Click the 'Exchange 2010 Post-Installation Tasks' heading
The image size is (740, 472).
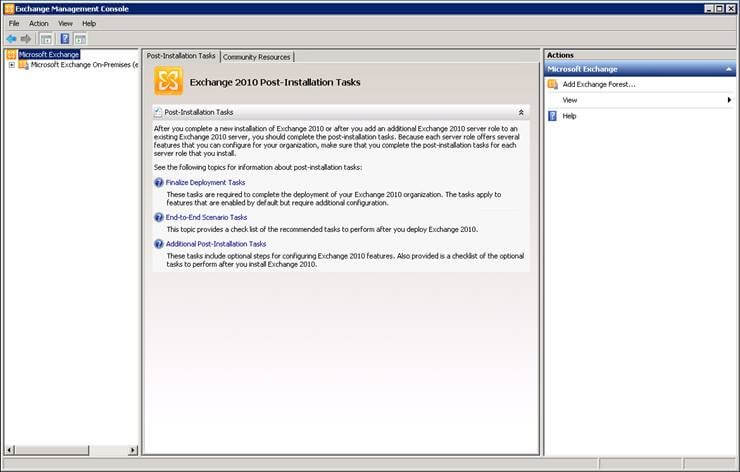pyautogui.click(x=275, y=82)
